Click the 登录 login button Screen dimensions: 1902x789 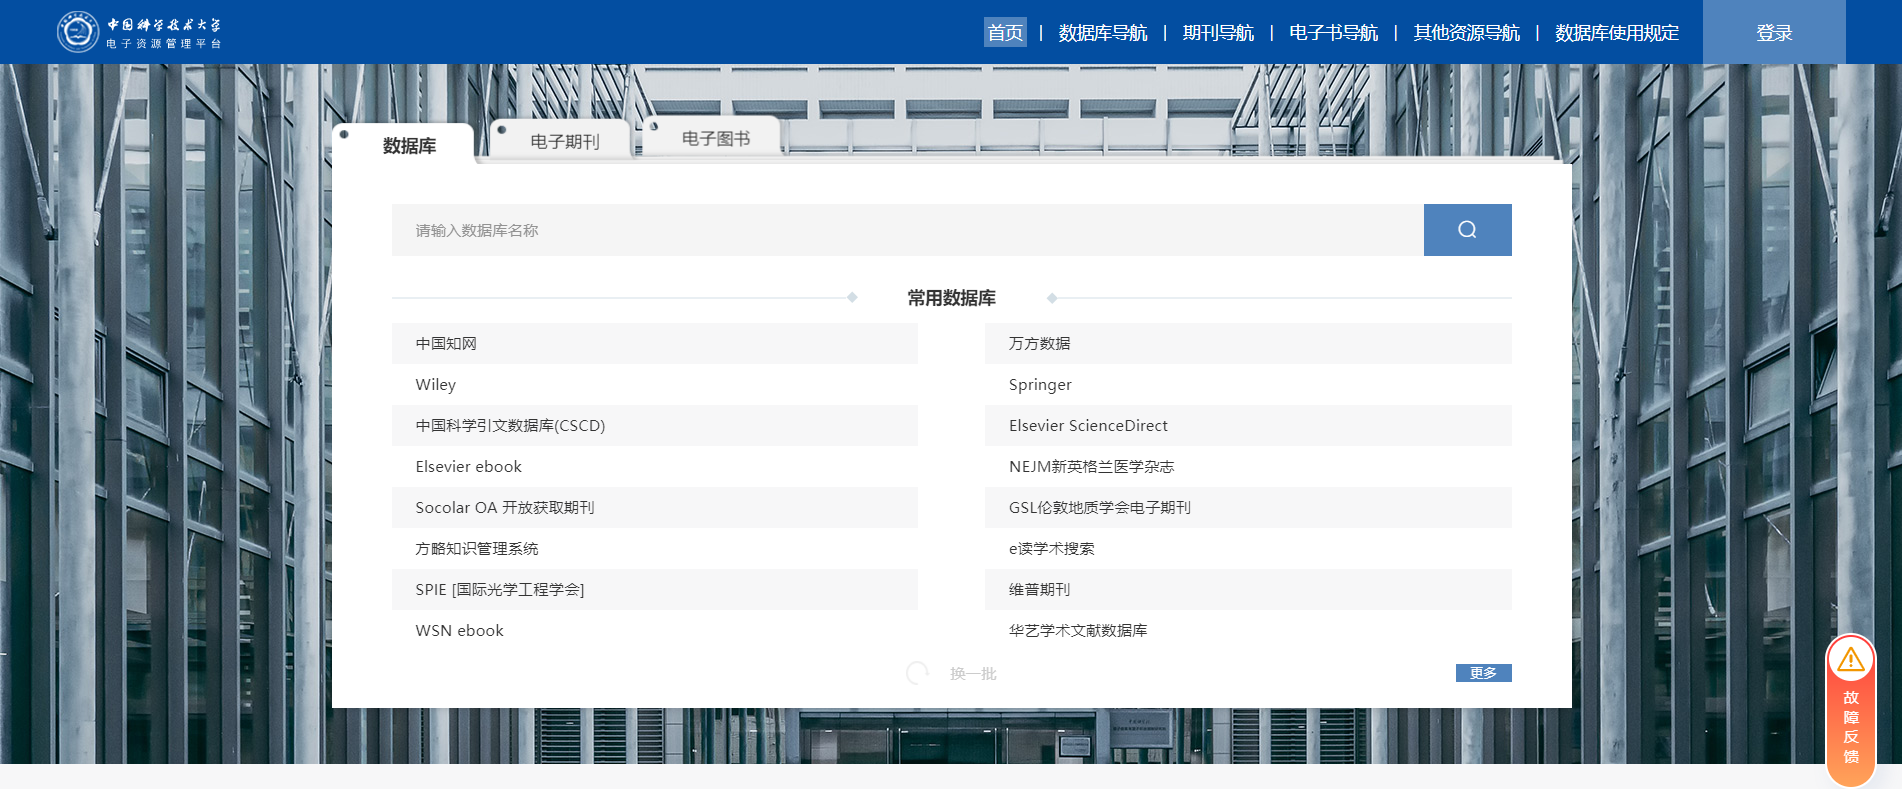tap(1774, 33)
